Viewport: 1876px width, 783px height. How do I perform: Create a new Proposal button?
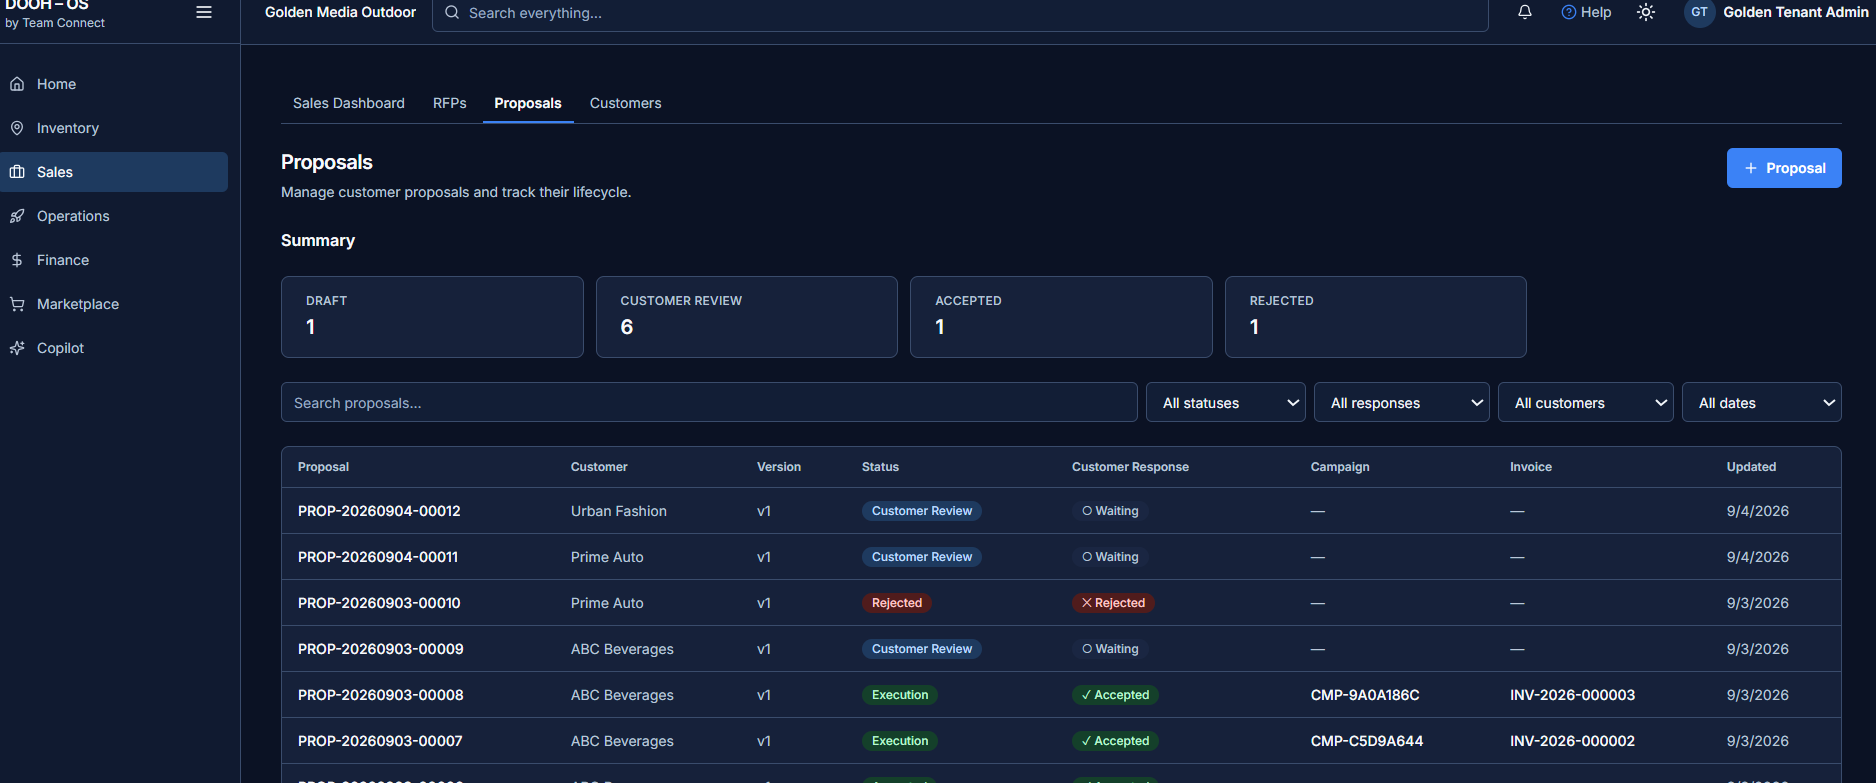point(1784,168)
